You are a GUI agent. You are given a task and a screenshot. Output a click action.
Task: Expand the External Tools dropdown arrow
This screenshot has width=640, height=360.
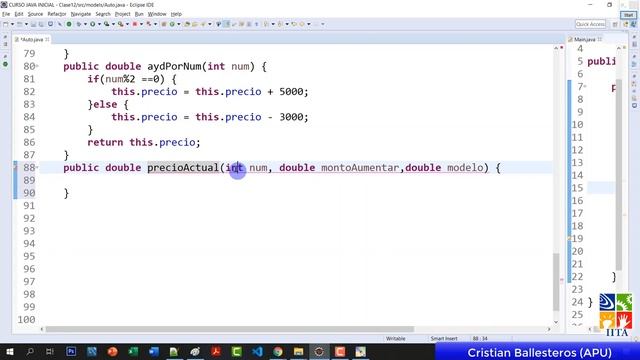[x=127, y=24]
